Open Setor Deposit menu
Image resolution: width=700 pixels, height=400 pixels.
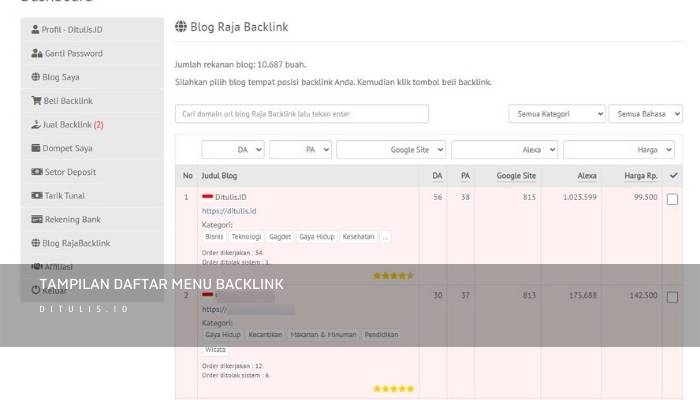(x=92, y=171)
